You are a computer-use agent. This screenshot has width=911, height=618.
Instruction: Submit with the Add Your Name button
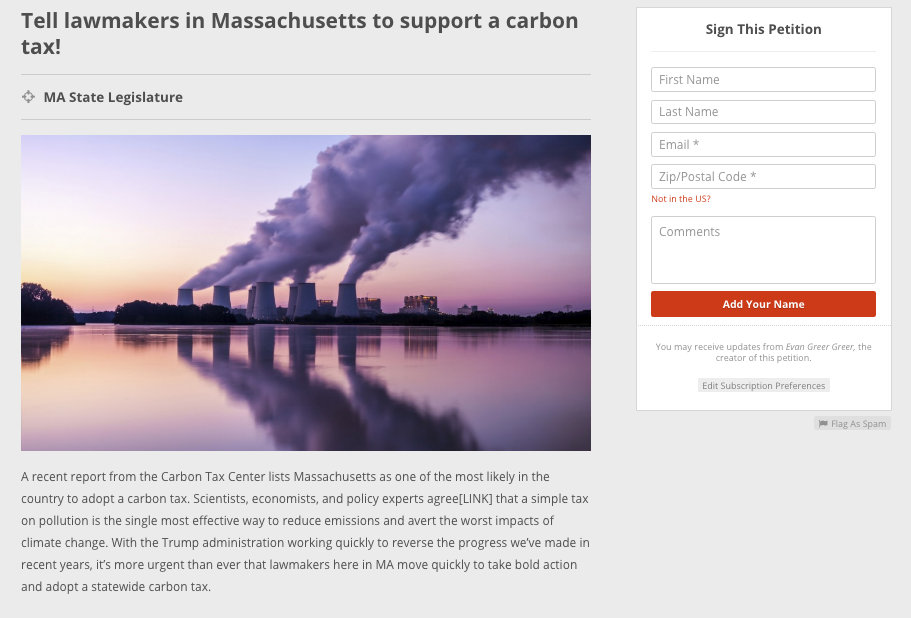click(763, 304)
